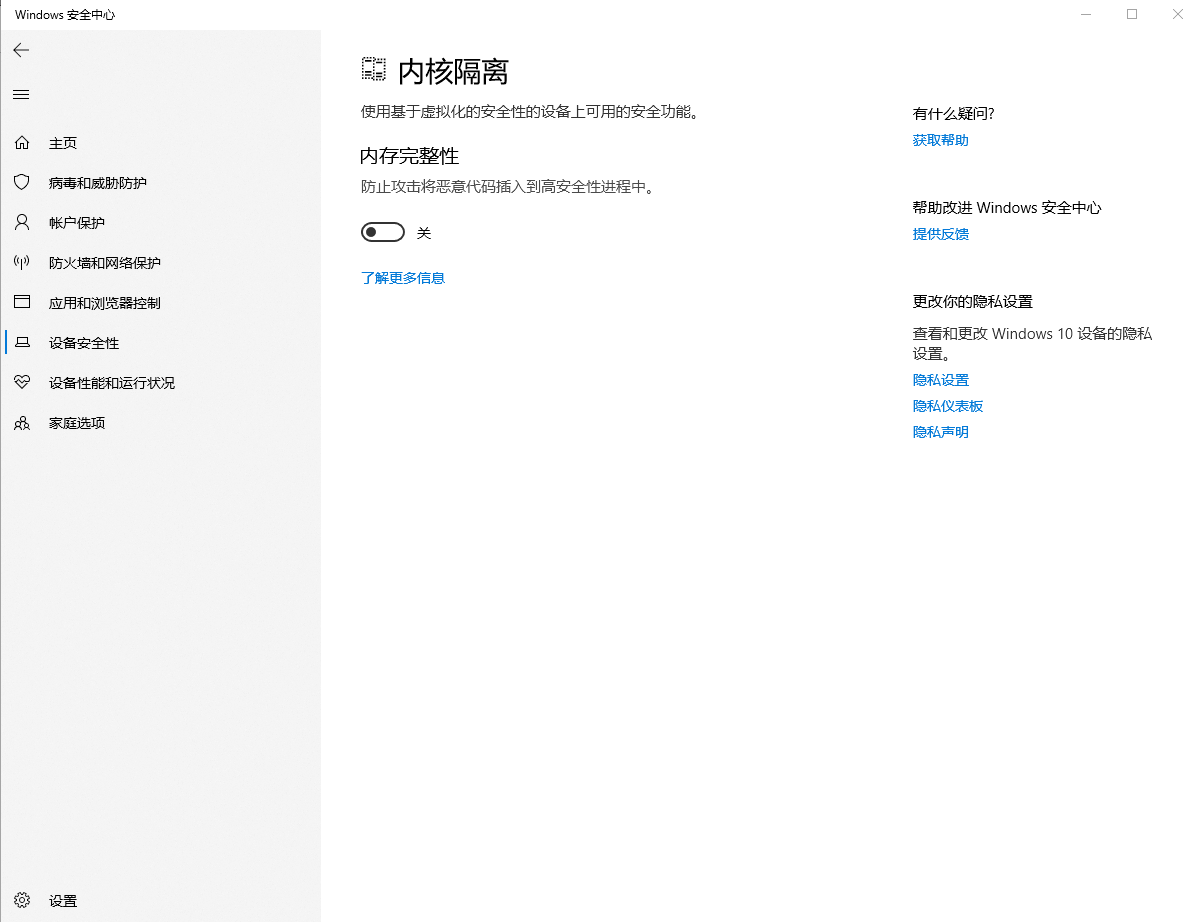The width and height of the screenshot is (1198, 922).
Task: Click the 提供反馈 link
Action: tap(941, 234)
